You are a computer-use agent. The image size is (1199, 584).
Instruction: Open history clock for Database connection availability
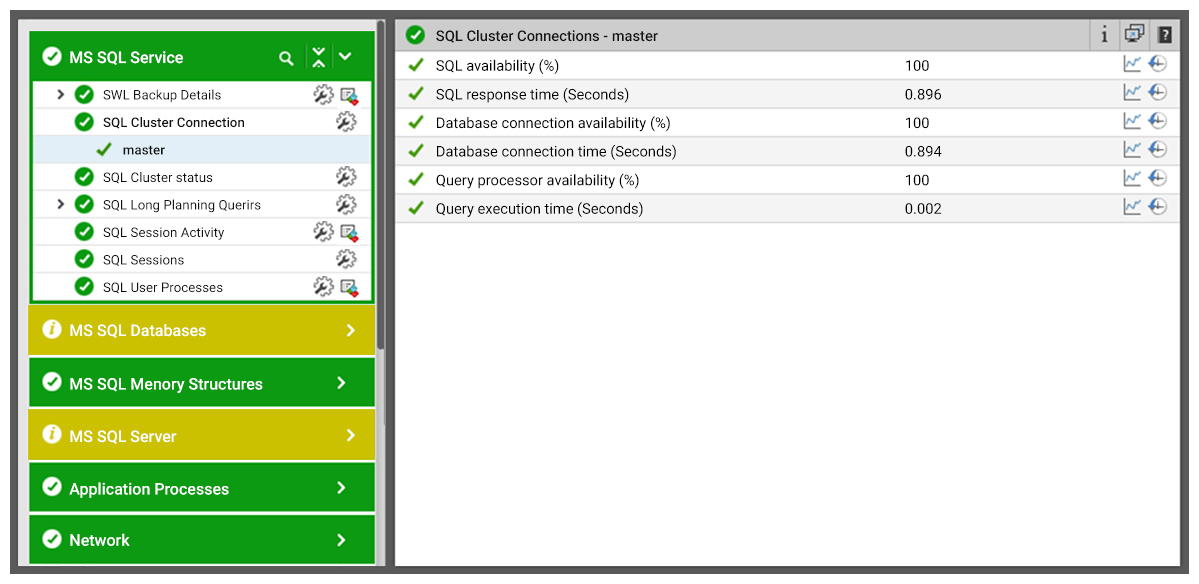click(1158, 121)
